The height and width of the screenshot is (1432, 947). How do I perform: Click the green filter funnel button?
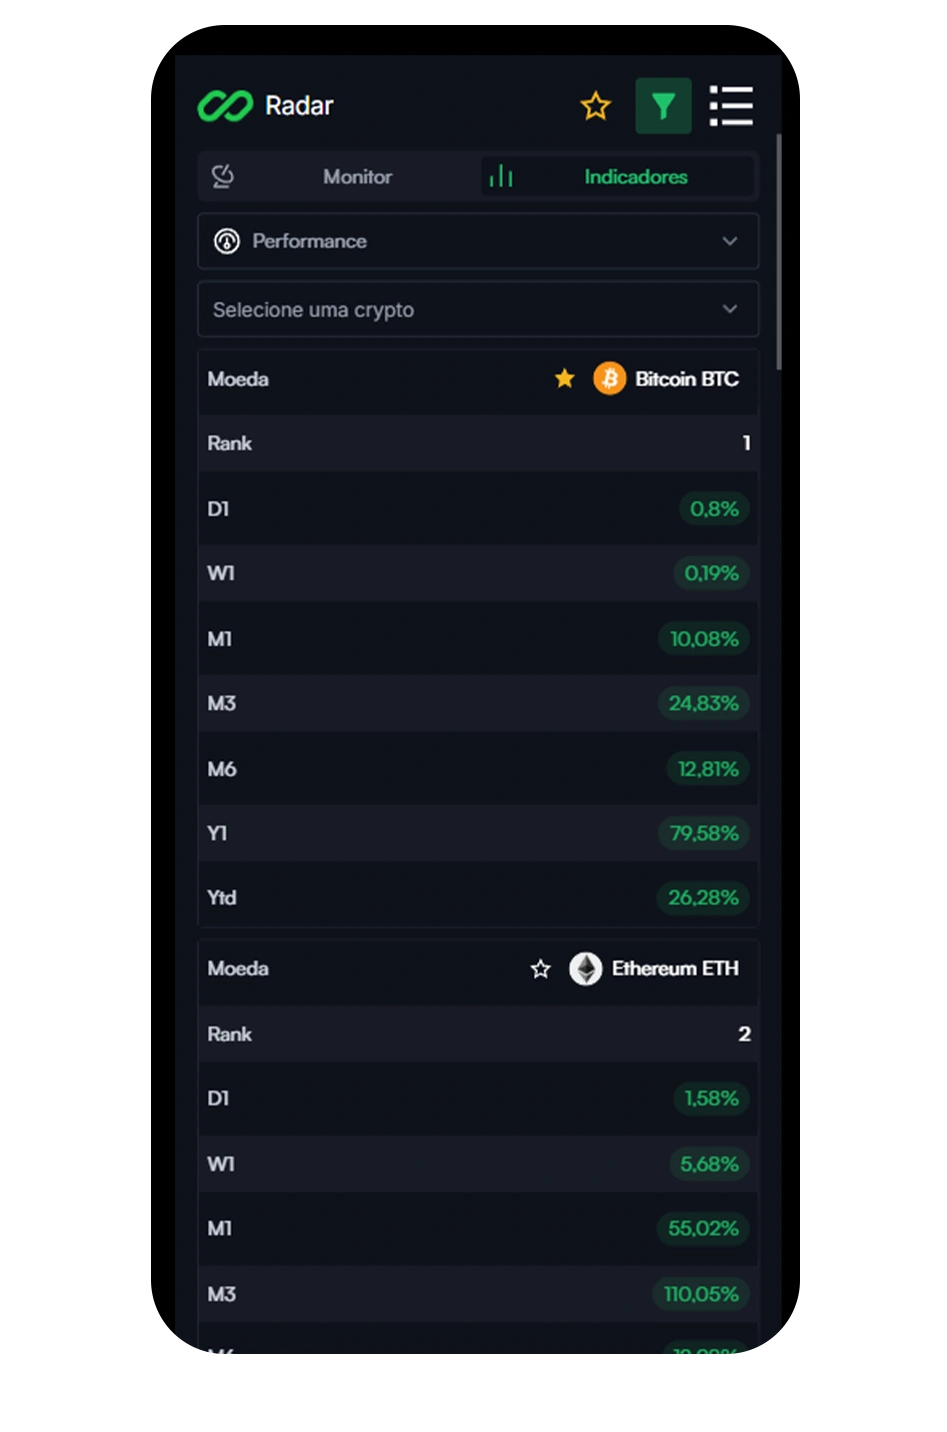point(663,106)
